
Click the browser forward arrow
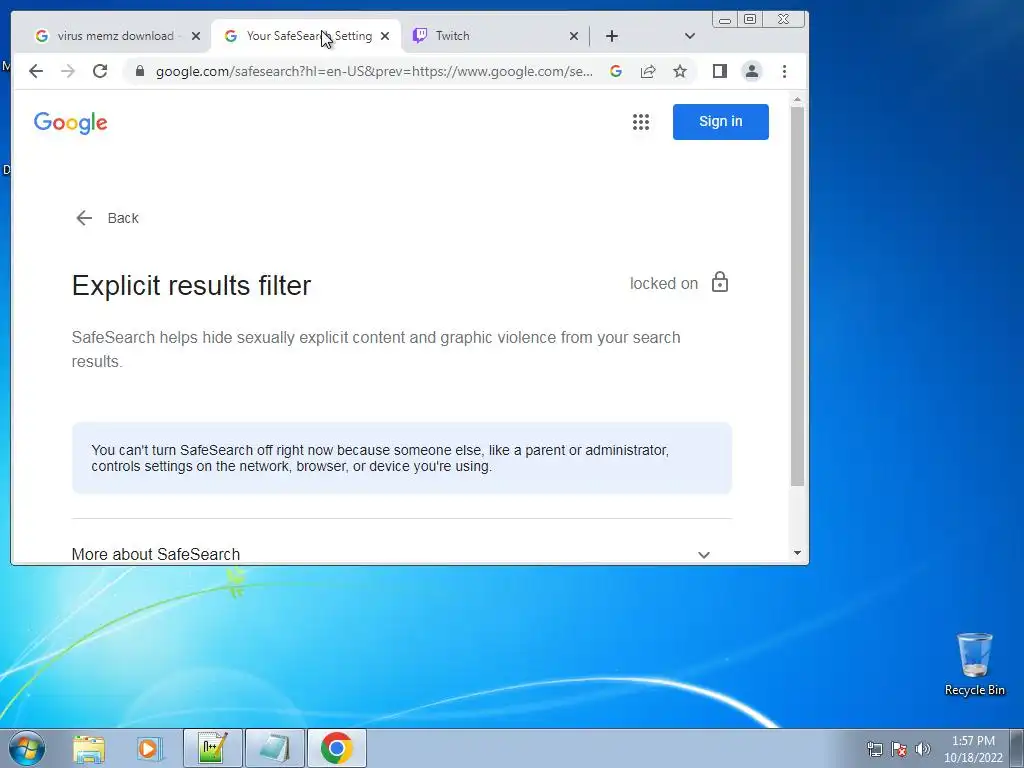click(68, 71)
